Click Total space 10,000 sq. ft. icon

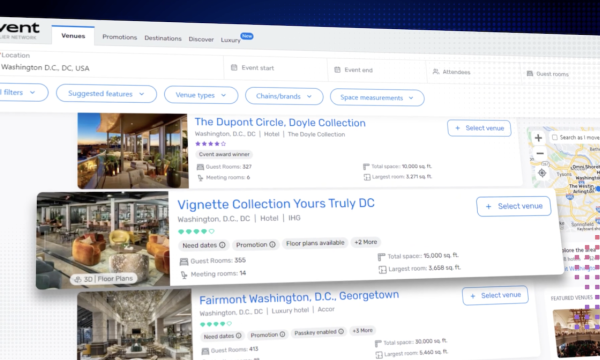(366, 166)
